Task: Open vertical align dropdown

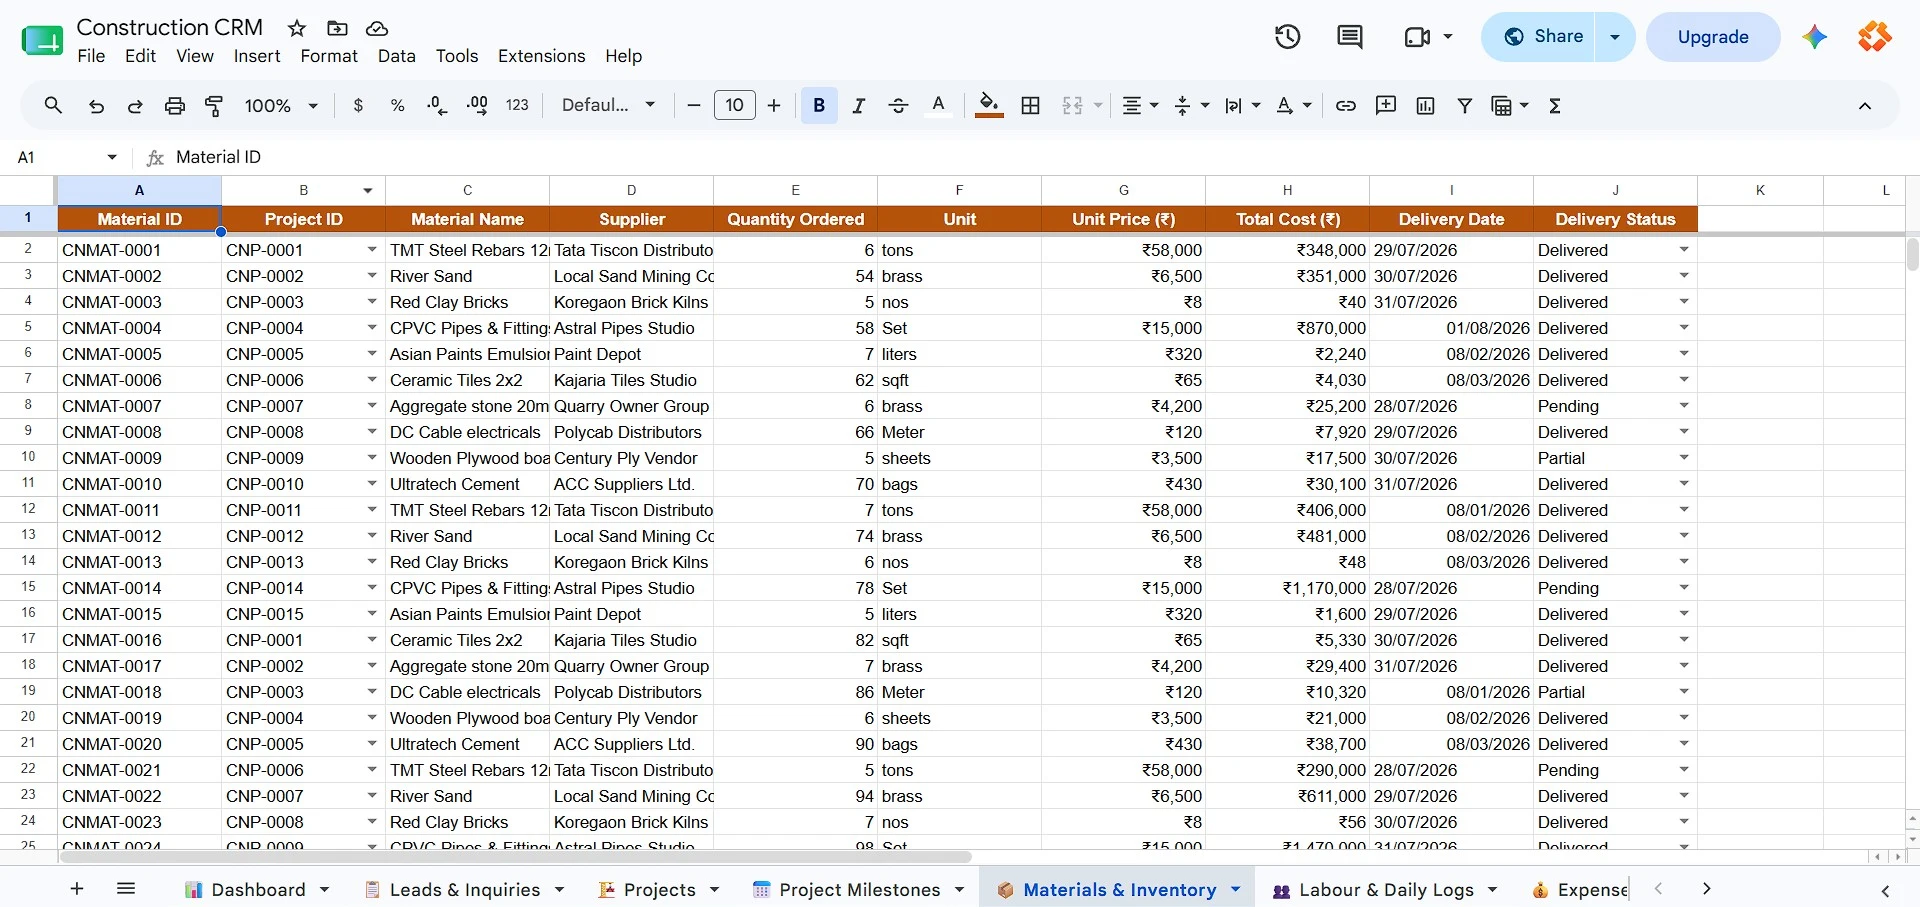Action: [x=1191, y=105]
